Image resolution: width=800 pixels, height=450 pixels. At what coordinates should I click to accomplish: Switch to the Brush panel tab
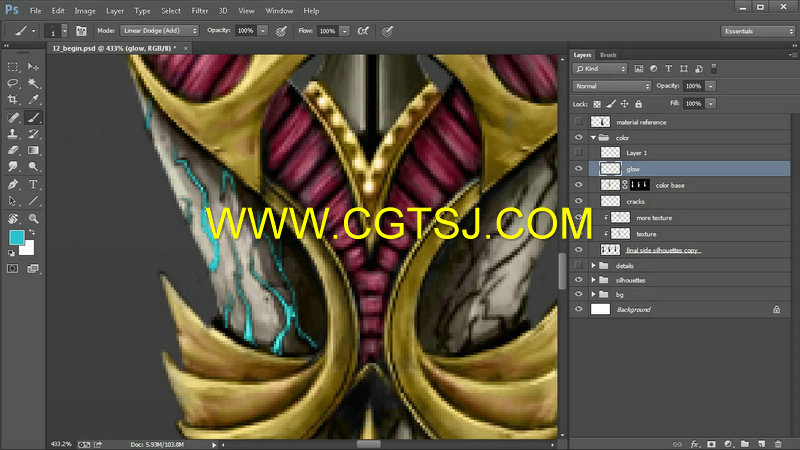[x=608, y=55]
